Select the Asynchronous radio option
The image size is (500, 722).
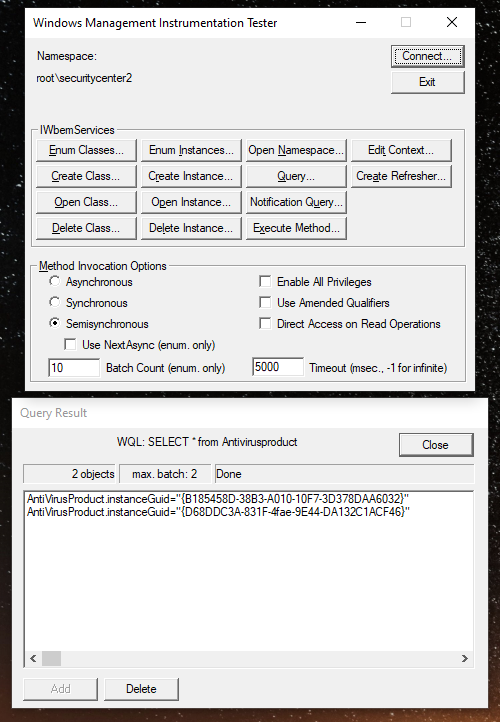pos(55,281)
